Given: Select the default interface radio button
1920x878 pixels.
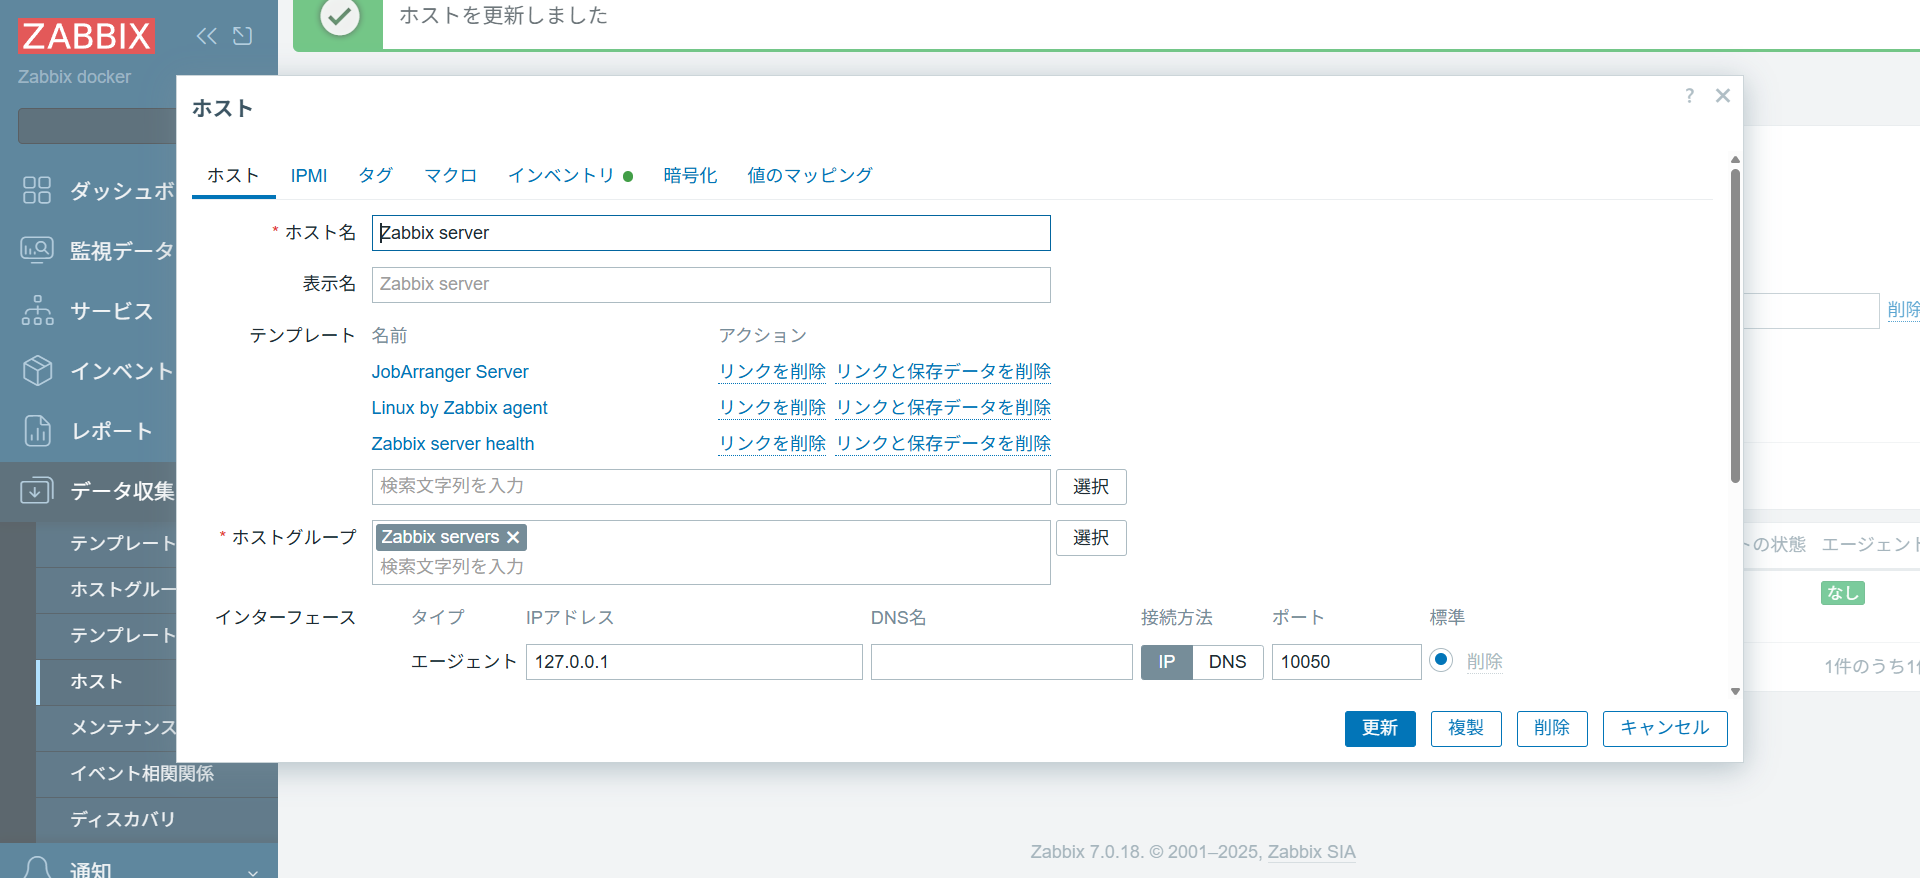Looking at the screenshot, I should tap(1441, 660).
